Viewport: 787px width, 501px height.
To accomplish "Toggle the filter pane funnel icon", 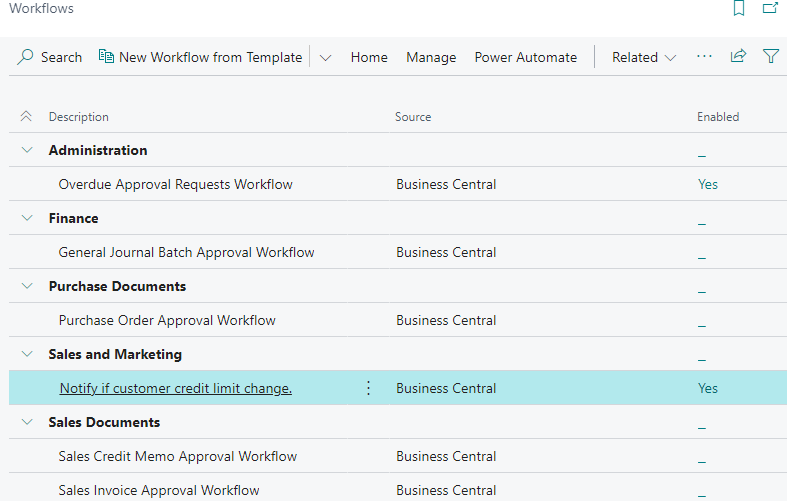I will [771, 57].
